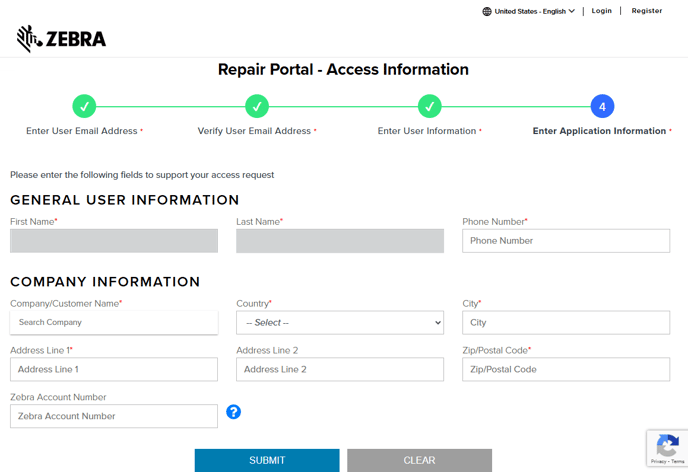Open the reCAPTCHA Privacy link
688x472 pixels.
point(658,461)
